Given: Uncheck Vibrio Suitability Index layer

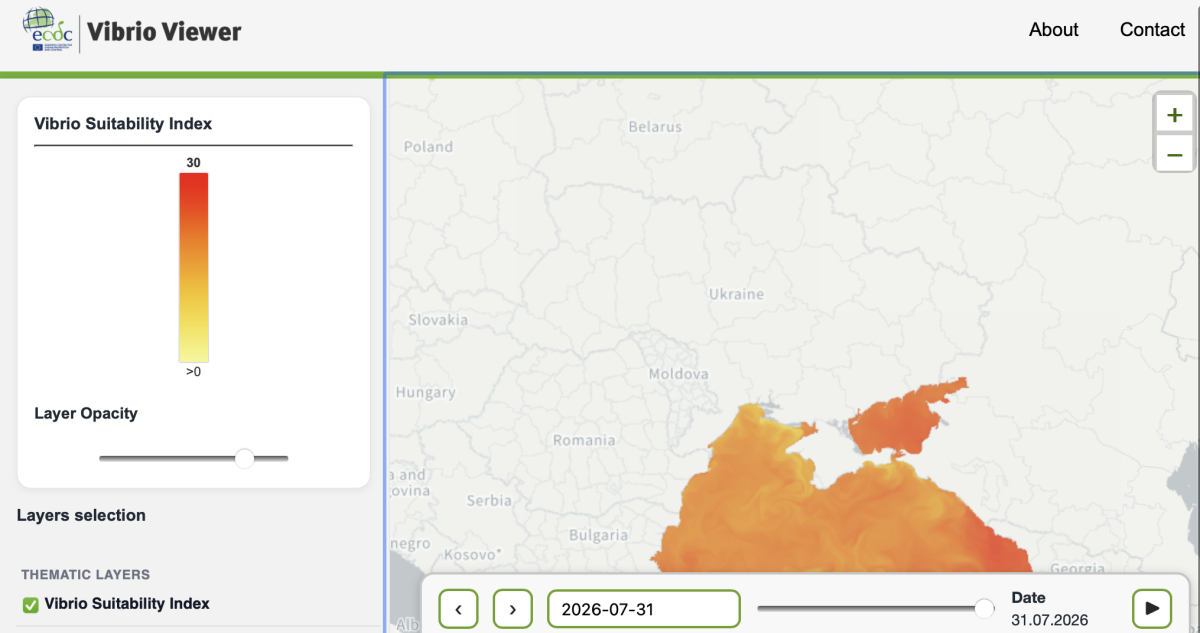Looking at the screenshot, I should point(31,604).
